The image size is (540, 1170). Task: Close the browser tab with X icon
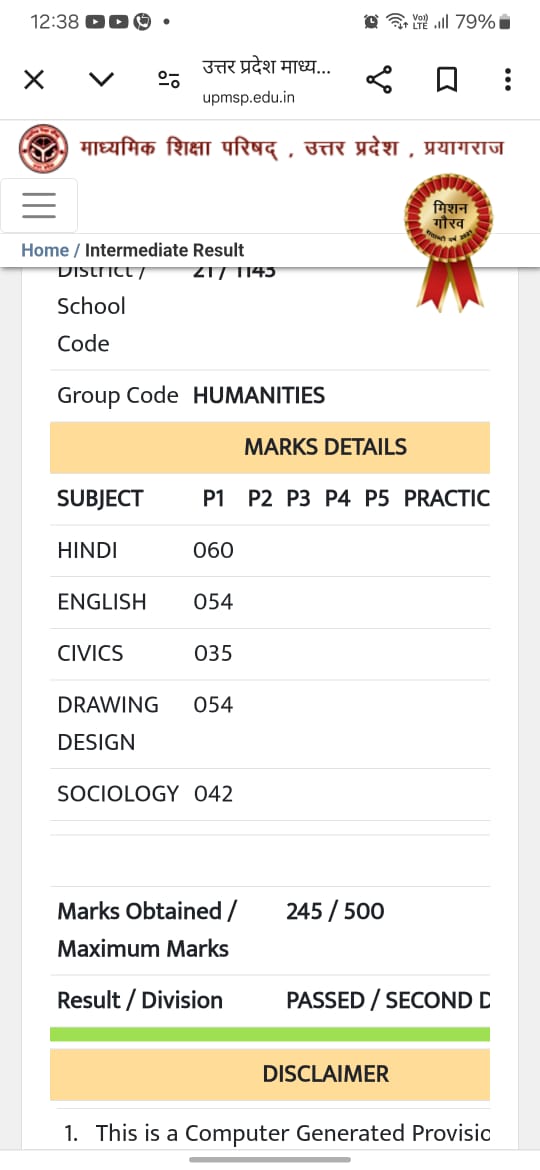click(34, 79)
